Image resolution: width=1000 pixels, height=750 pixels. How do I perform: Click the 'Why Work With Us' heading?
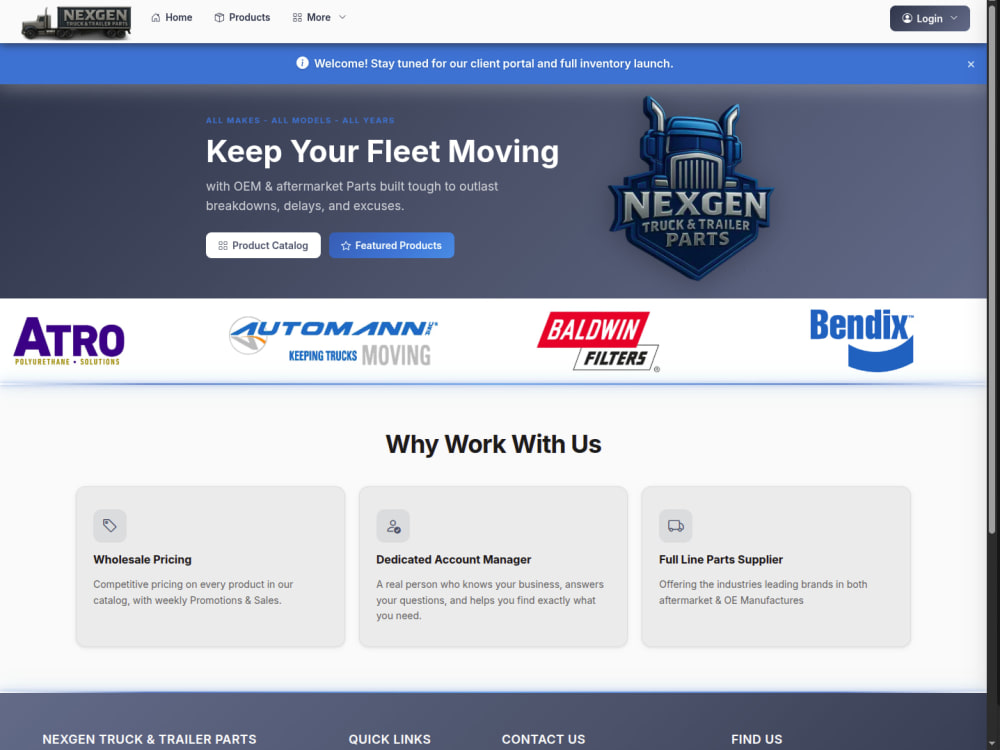point(493,444)
